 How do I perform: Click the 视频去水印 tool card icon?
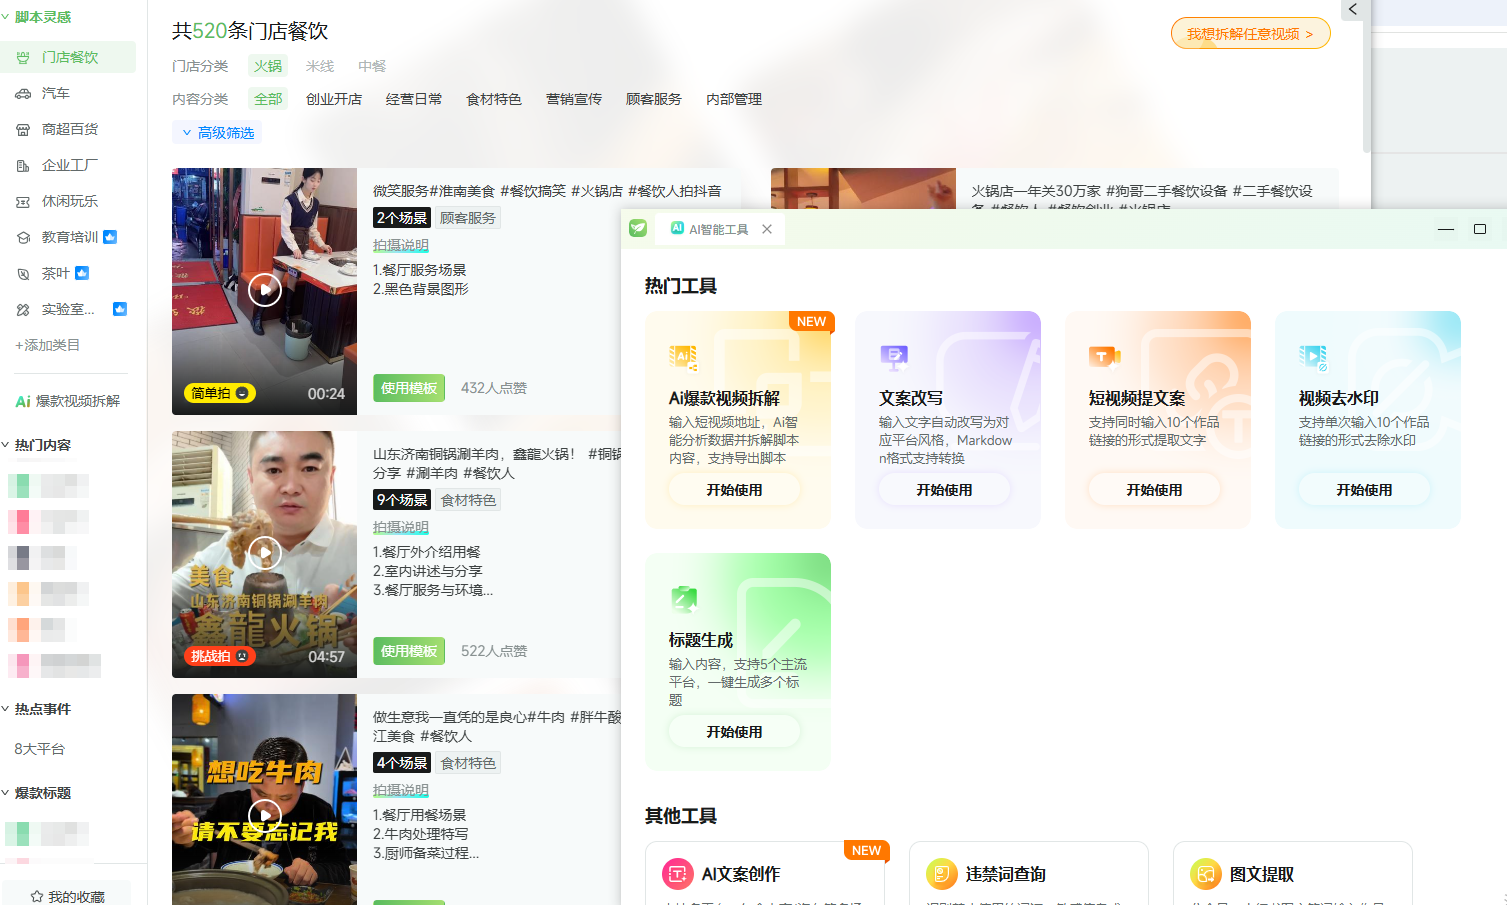[x=1313, y=356]
